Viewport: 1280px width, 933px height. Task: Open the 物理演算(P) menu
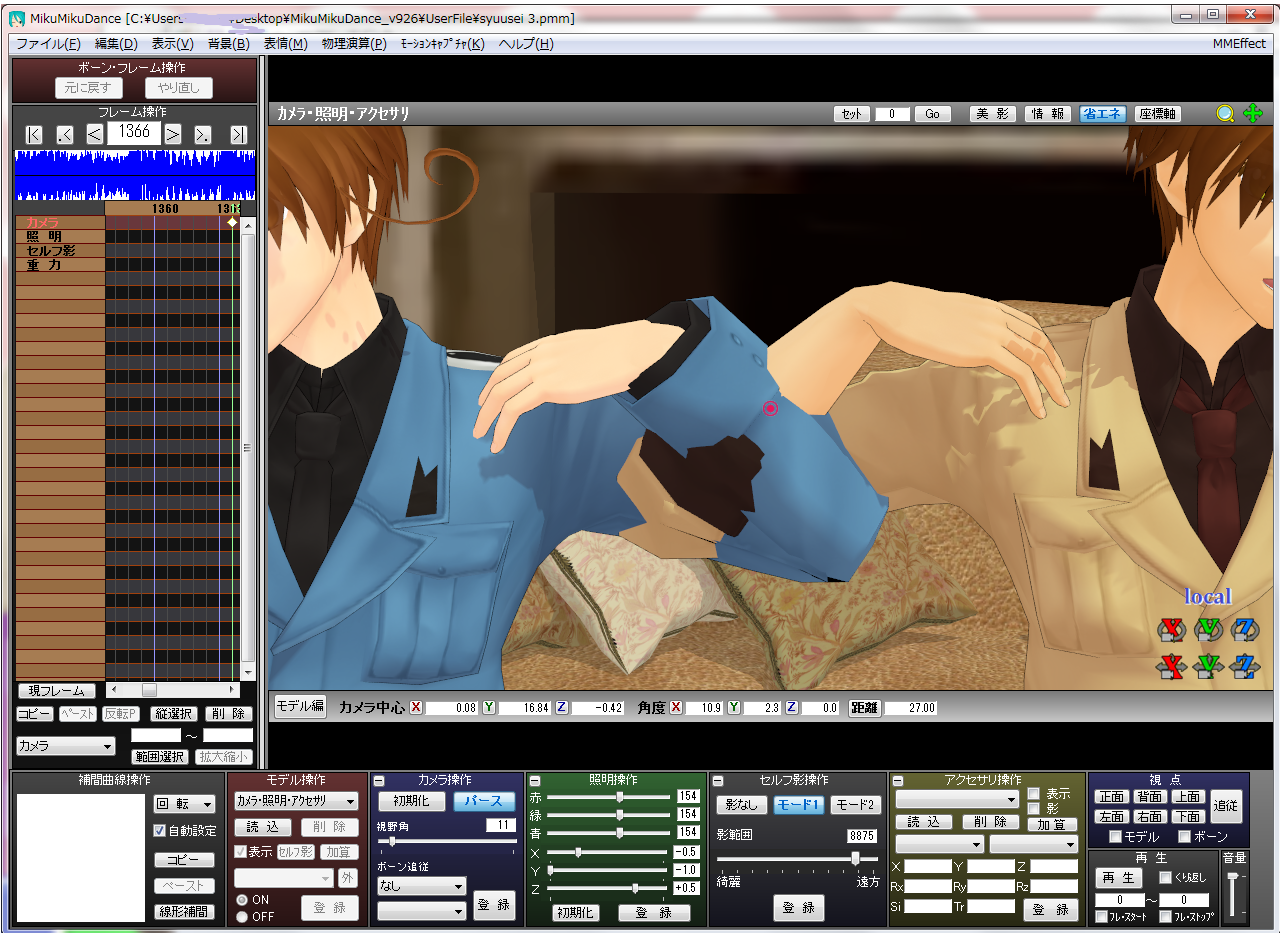pyautogui.click(x=354, y=44)
